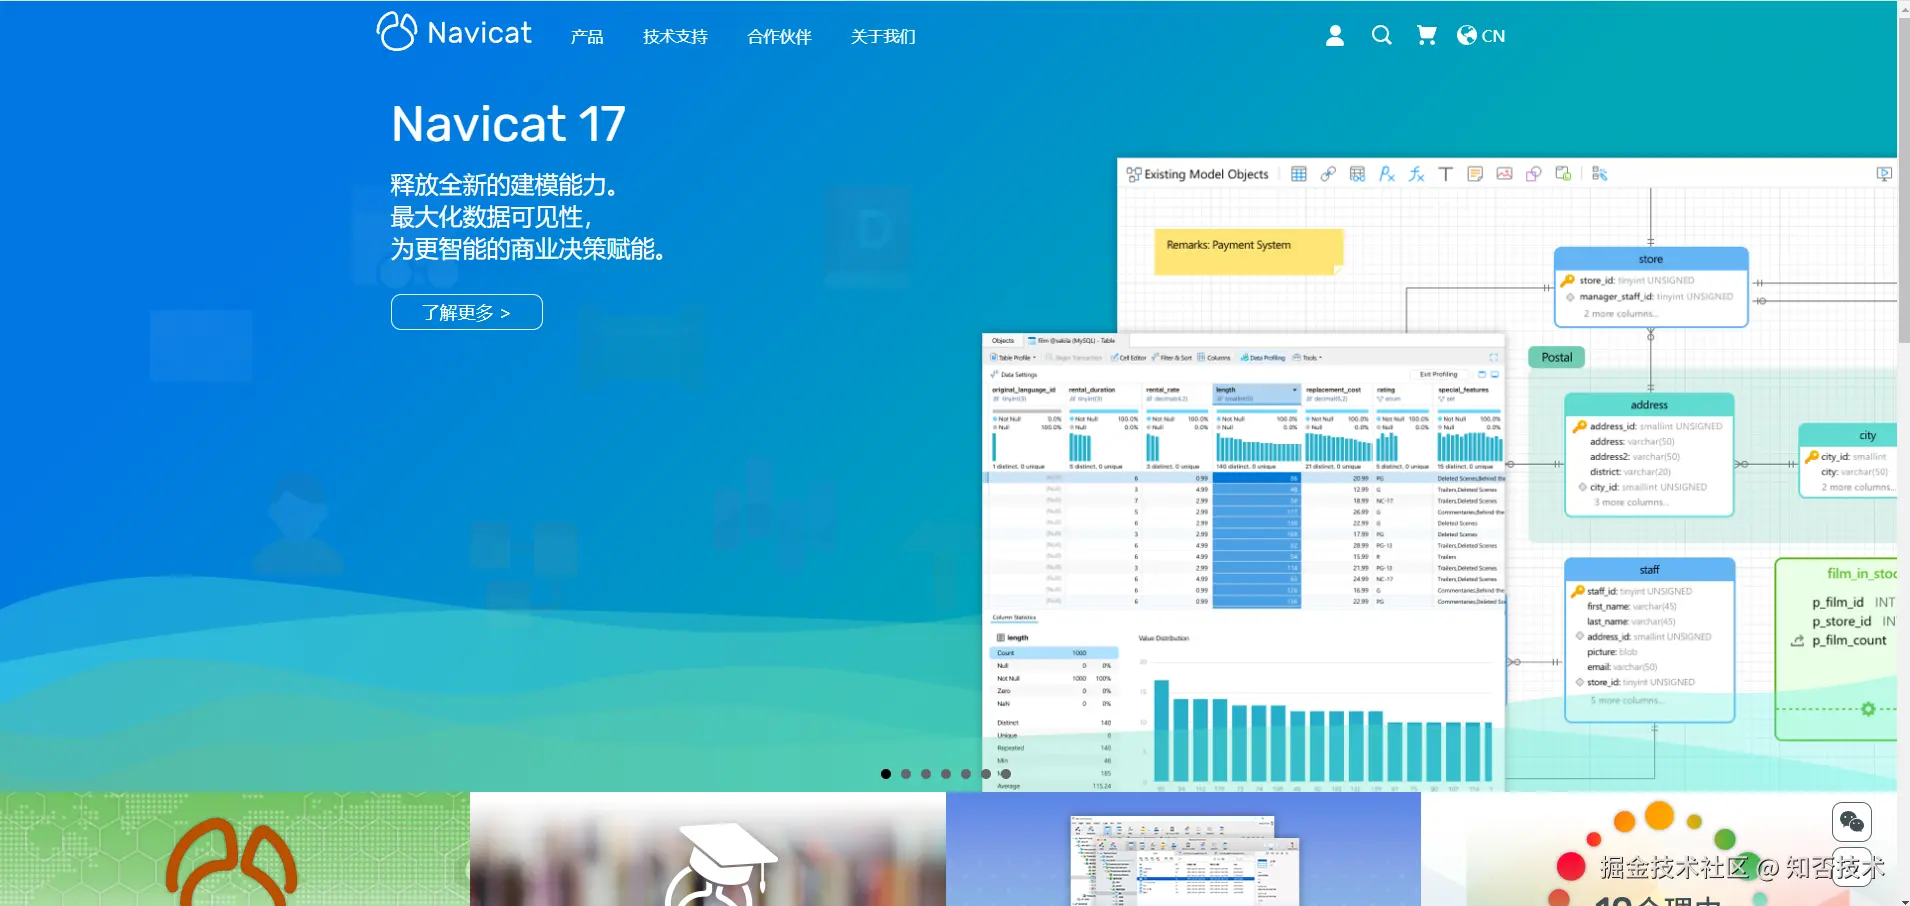This screenshot has height=906, width=1910.
Task: Select the first (active) carousel dot
Action: coord(886,774)
